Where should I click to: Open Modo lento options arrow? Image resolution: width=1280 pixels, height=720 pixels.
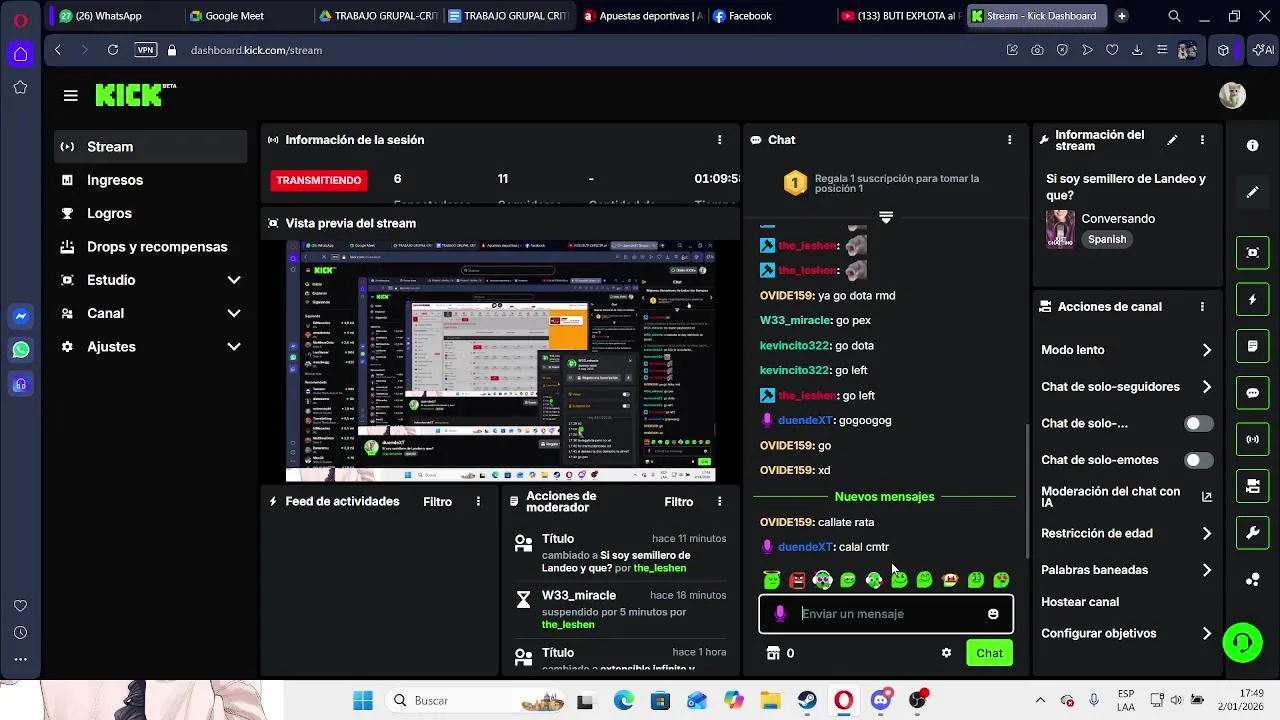tap(1206, 350)
